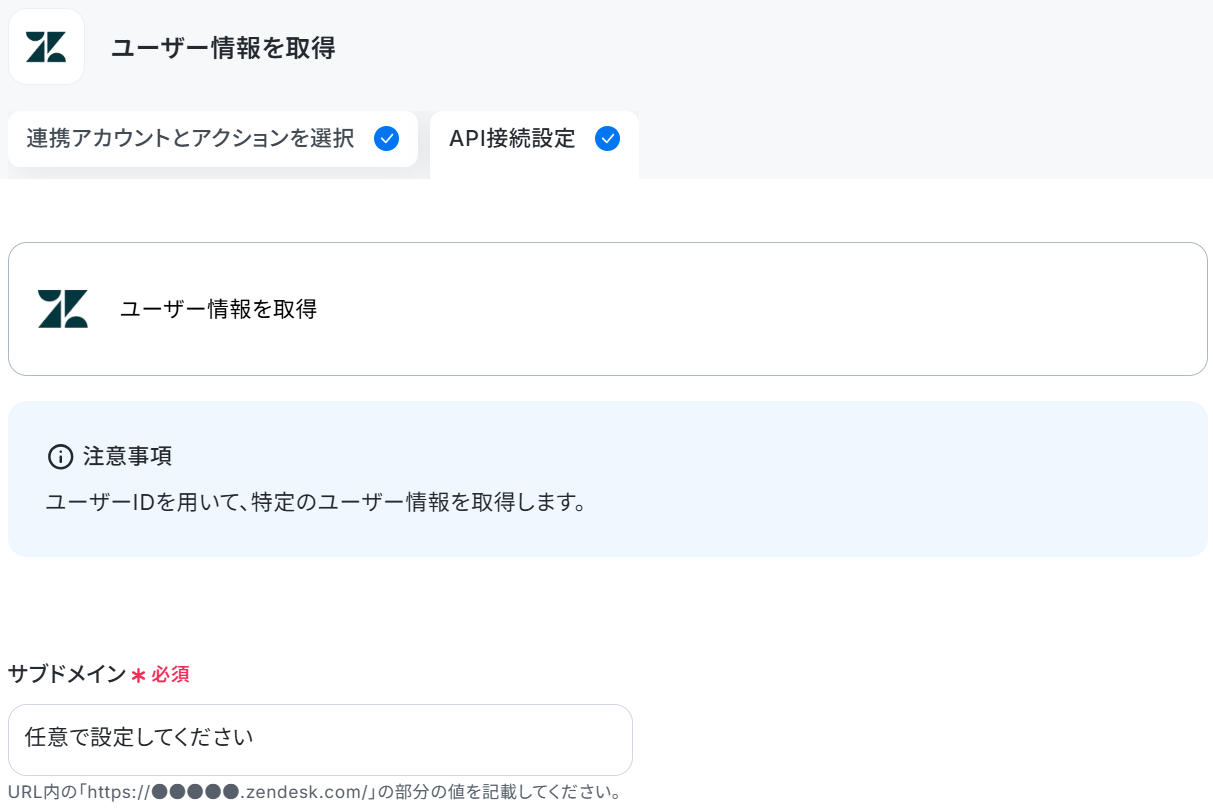This screenshot has height=811, width=1213.
Task: Click the placeholder 任意で設定してください
Action: point(139,738)
